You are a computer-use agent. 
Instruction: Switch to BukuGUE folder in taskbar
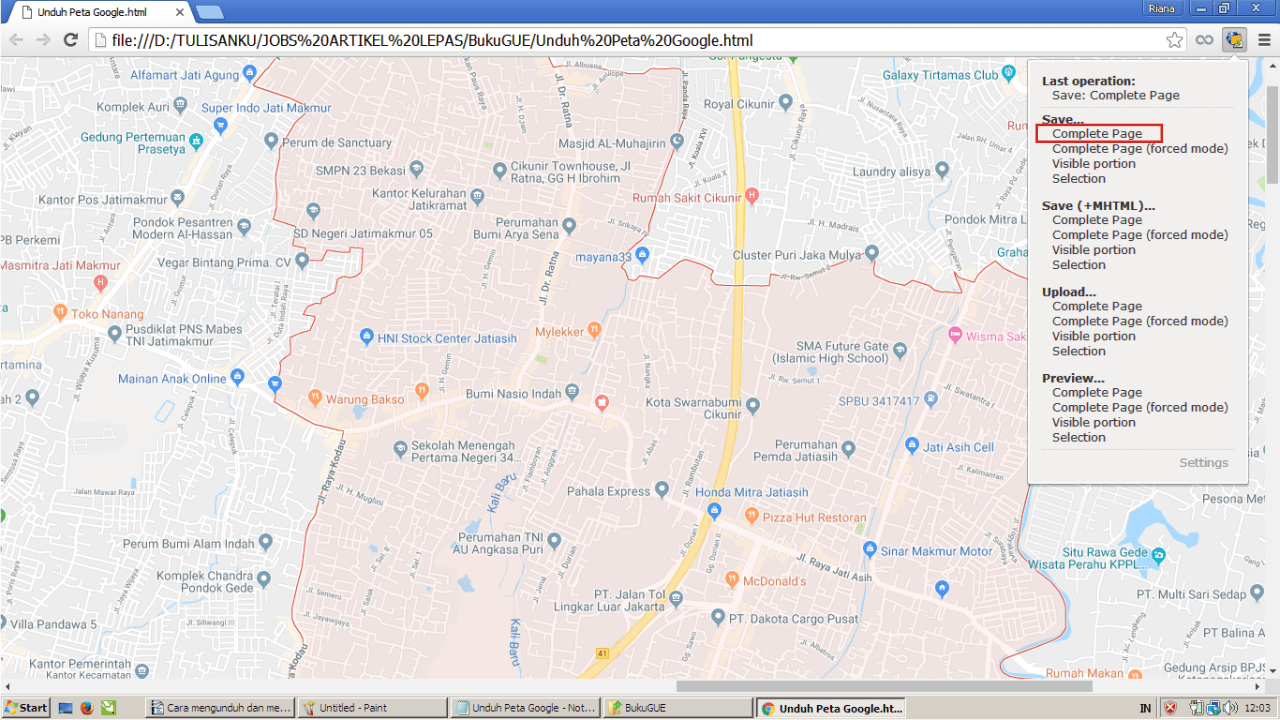677,708
